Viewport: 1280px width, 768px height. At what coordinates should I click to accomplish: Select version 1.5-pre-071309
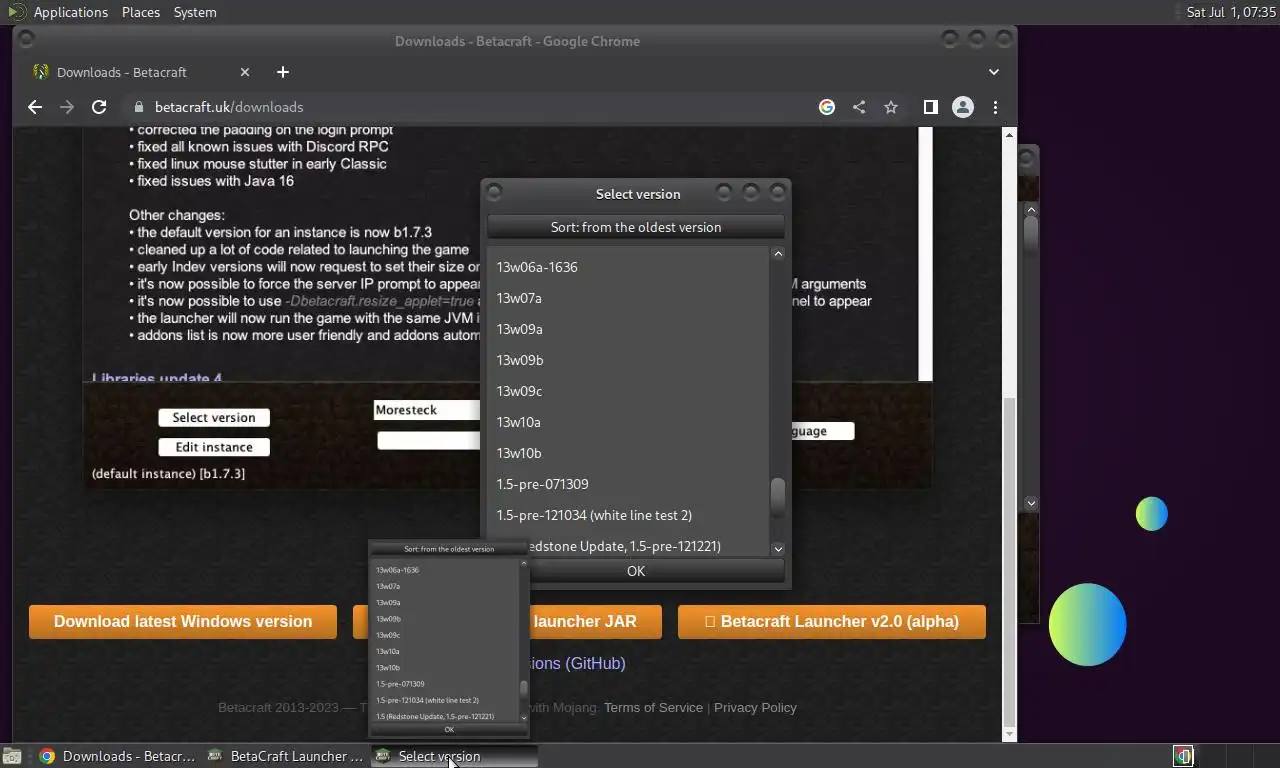pyautogui.click(x=628, y=484)
